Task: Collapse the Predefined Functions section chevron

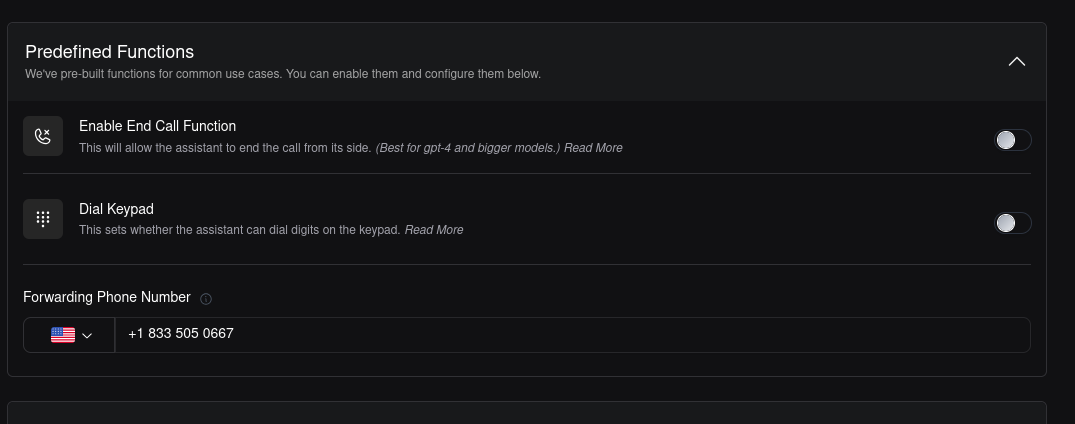Action: (1016, 62)
